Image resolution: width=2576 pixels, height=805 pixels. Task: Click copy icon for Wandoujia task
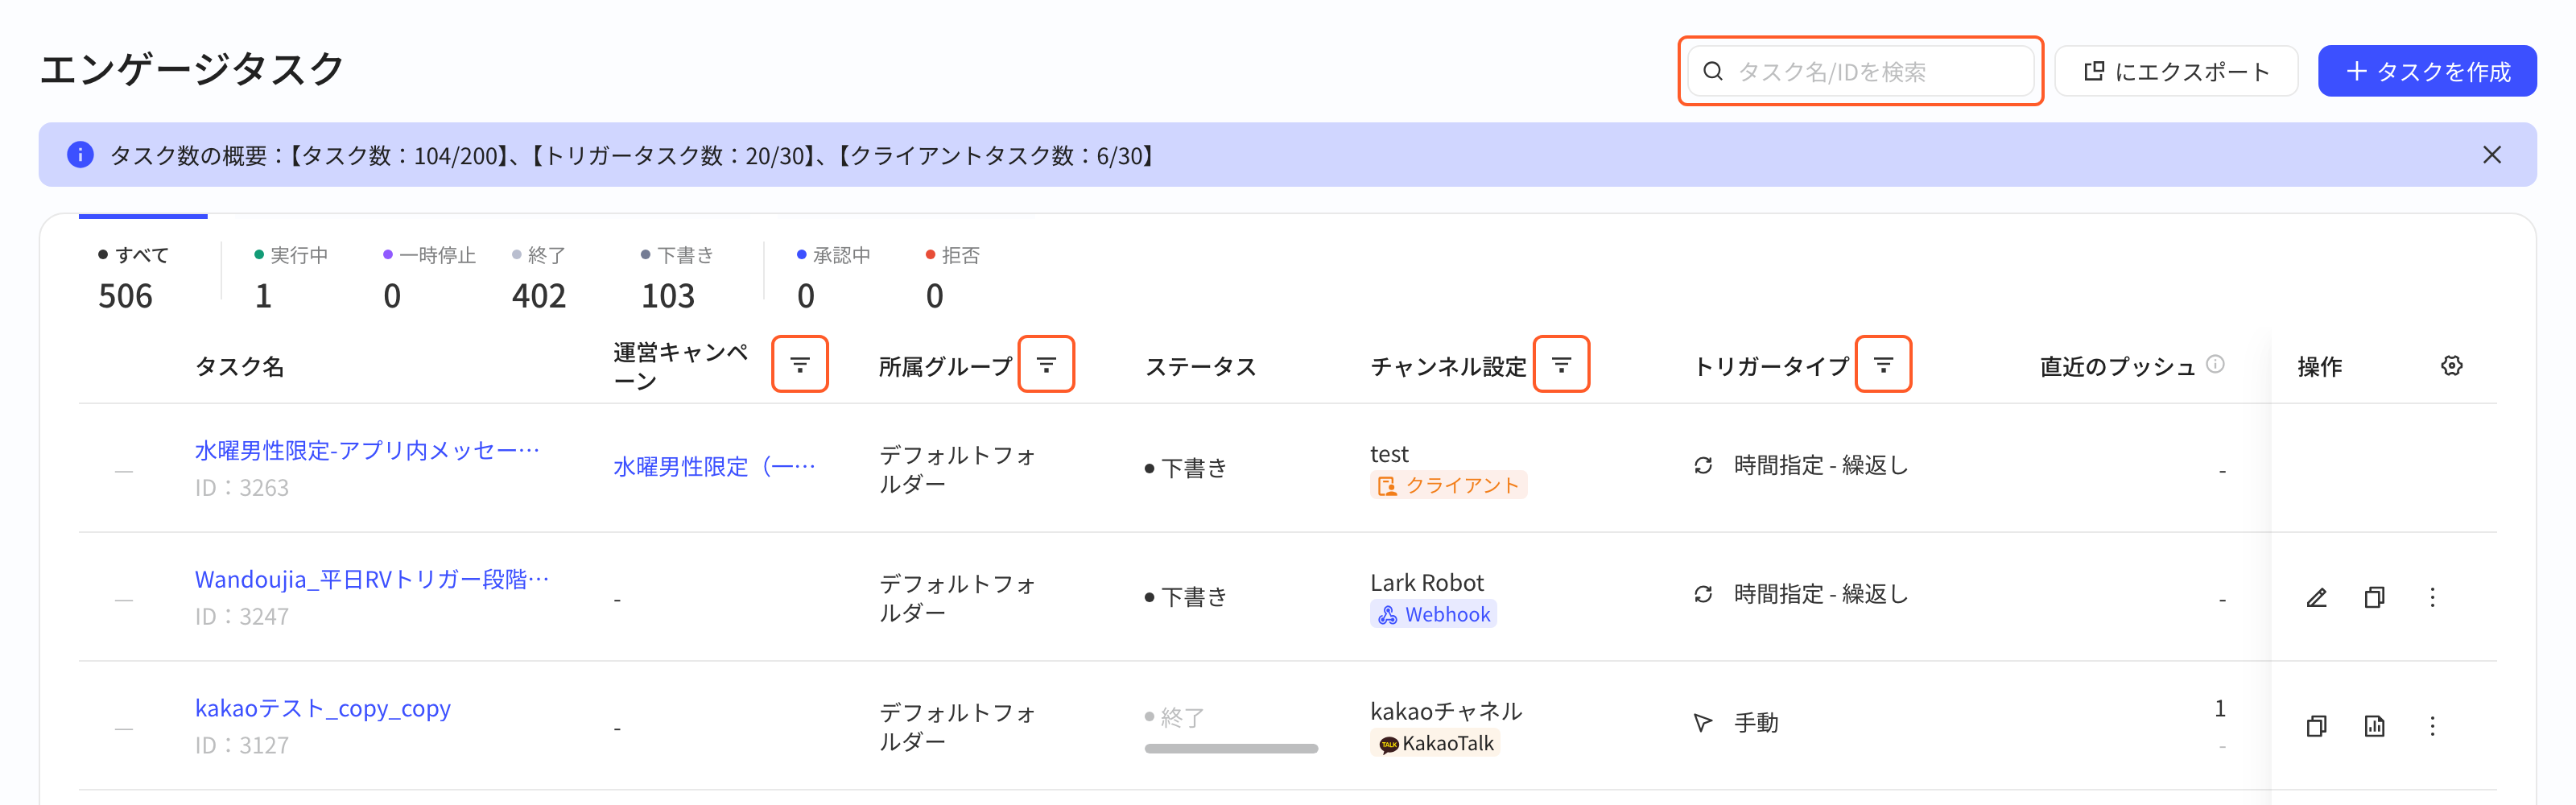click(2374, 597)
